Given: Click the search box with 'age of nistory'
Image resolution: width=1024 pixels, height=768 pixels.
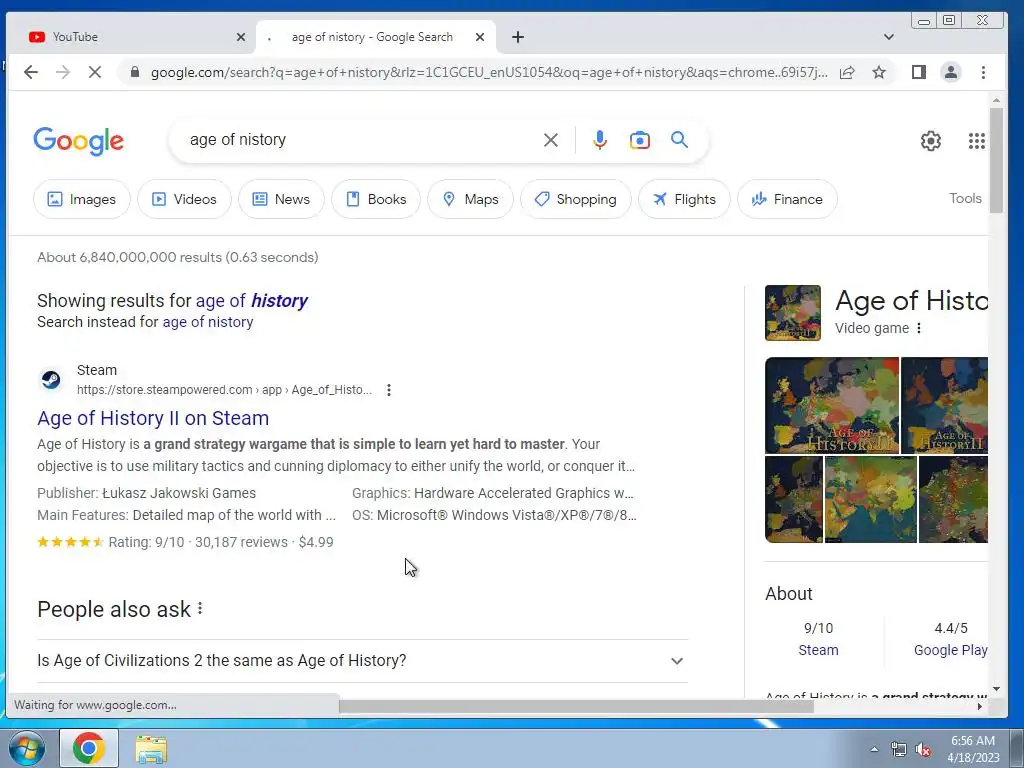Looking at the screenshot, I should tap(359, 140).
